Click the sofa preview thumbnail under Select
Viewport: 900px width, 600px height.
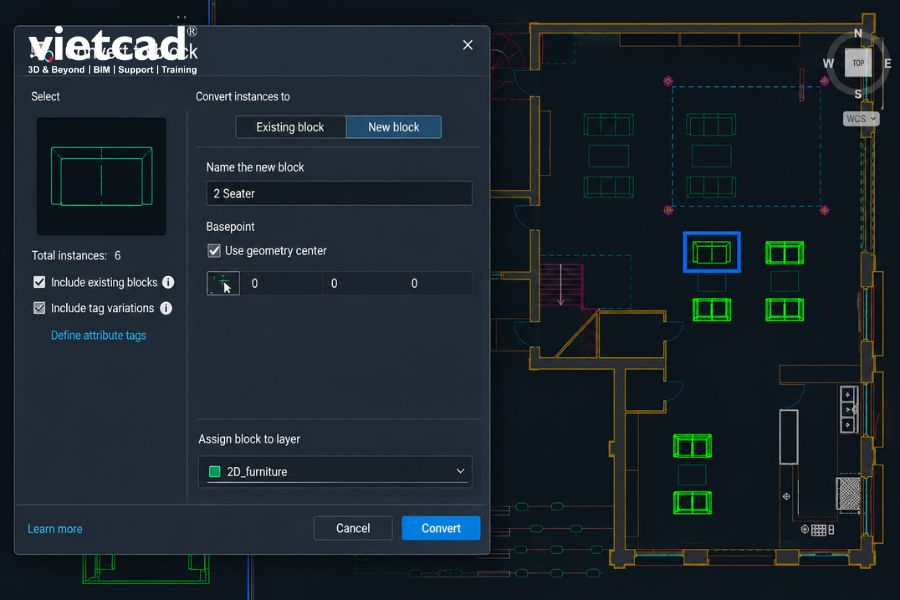[102, 176]
